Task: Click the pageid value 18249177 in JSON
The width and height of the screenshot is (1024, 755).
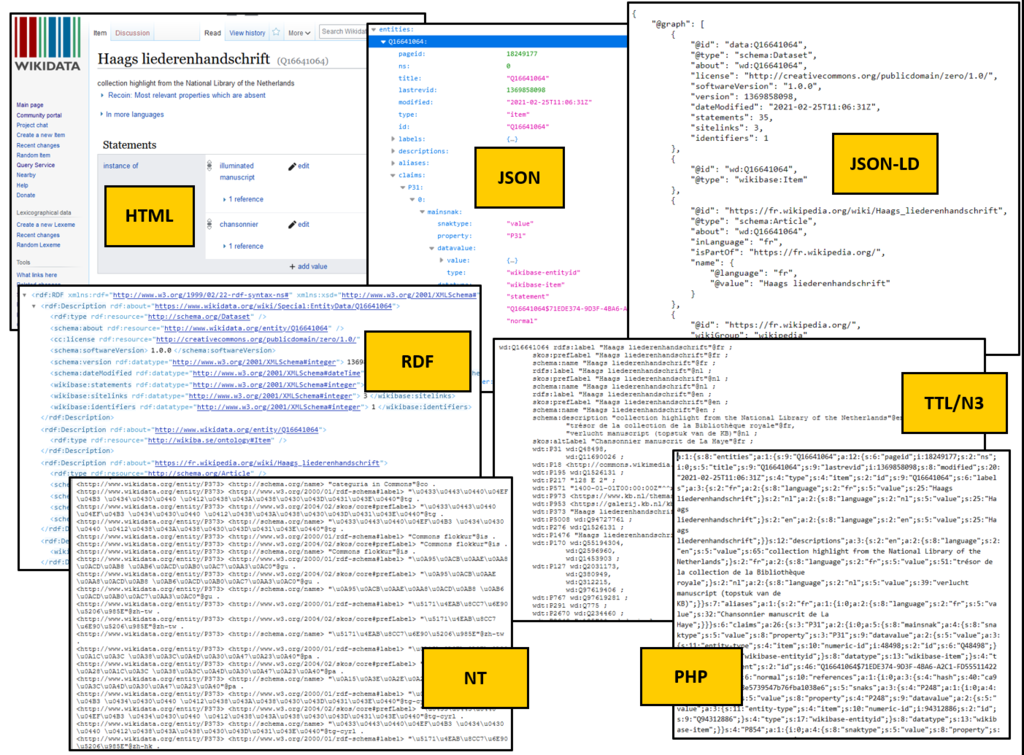Action: click(x=522, y=54)
